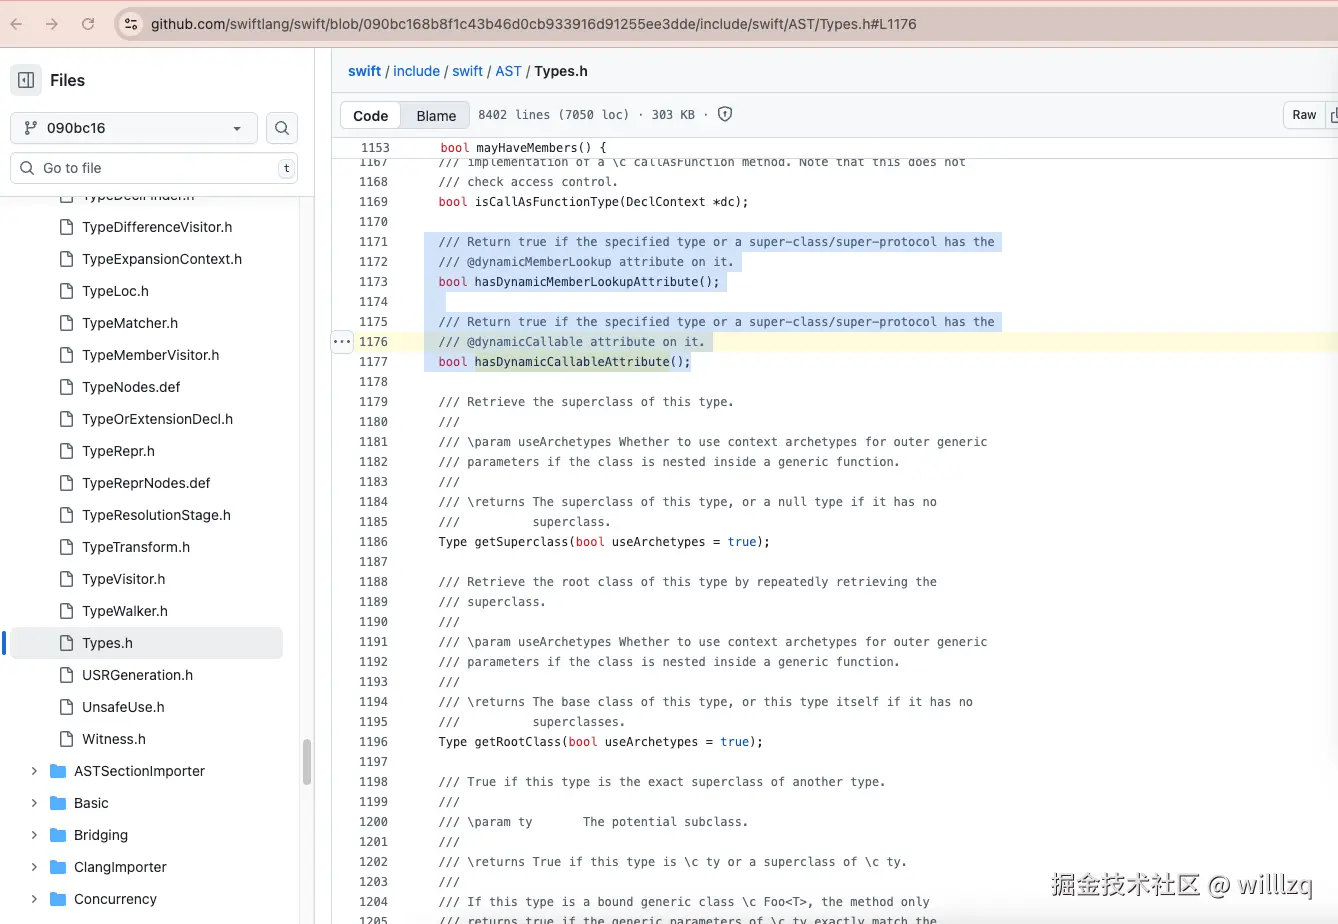Expand the ASTSectionImporter folder
Viewport: 1338px width, 924px height.
pyautogui.click(x=34, y=771)
